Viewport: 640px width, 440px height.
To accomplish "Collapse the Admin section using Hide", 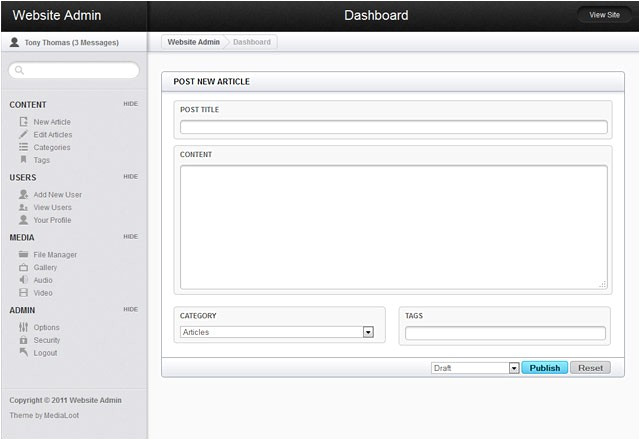I will pyautogui.click(x=130, y=310).
